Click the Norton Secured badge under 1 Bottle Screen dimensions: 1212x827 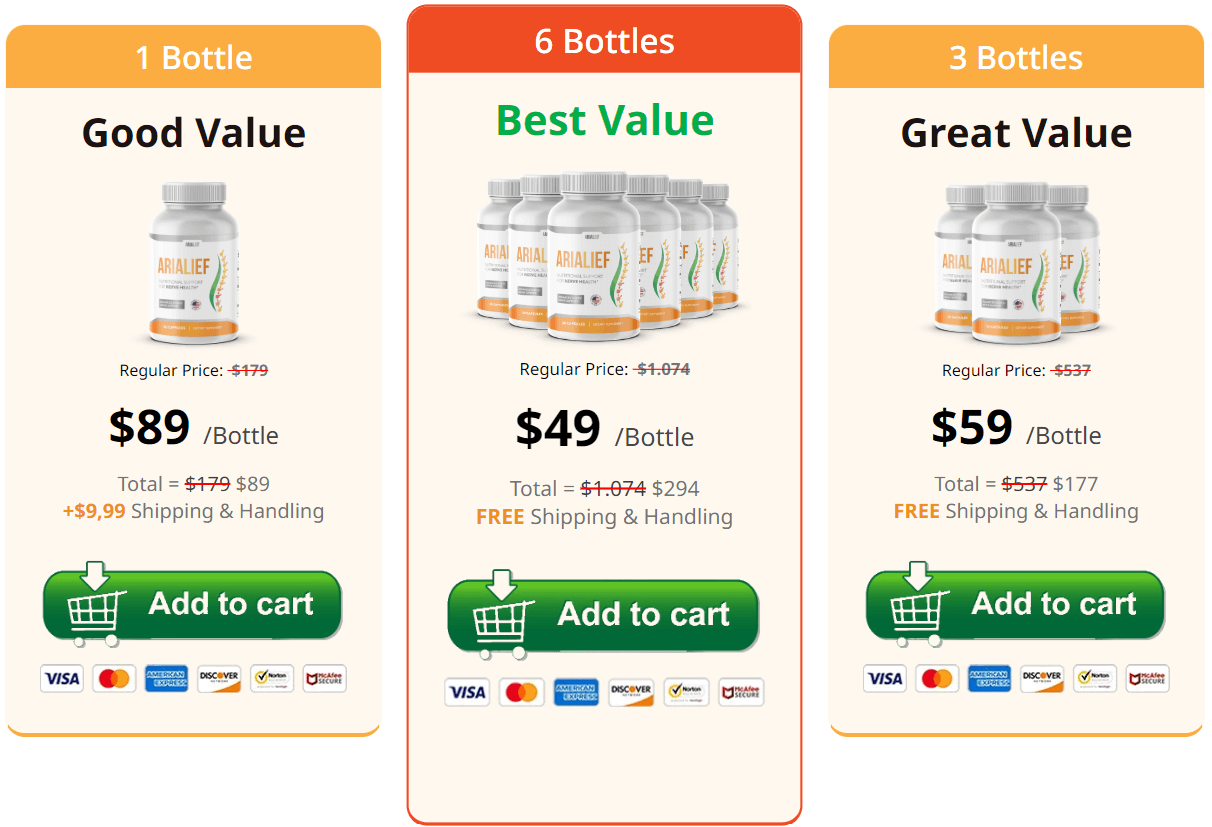tap(272, 678)
